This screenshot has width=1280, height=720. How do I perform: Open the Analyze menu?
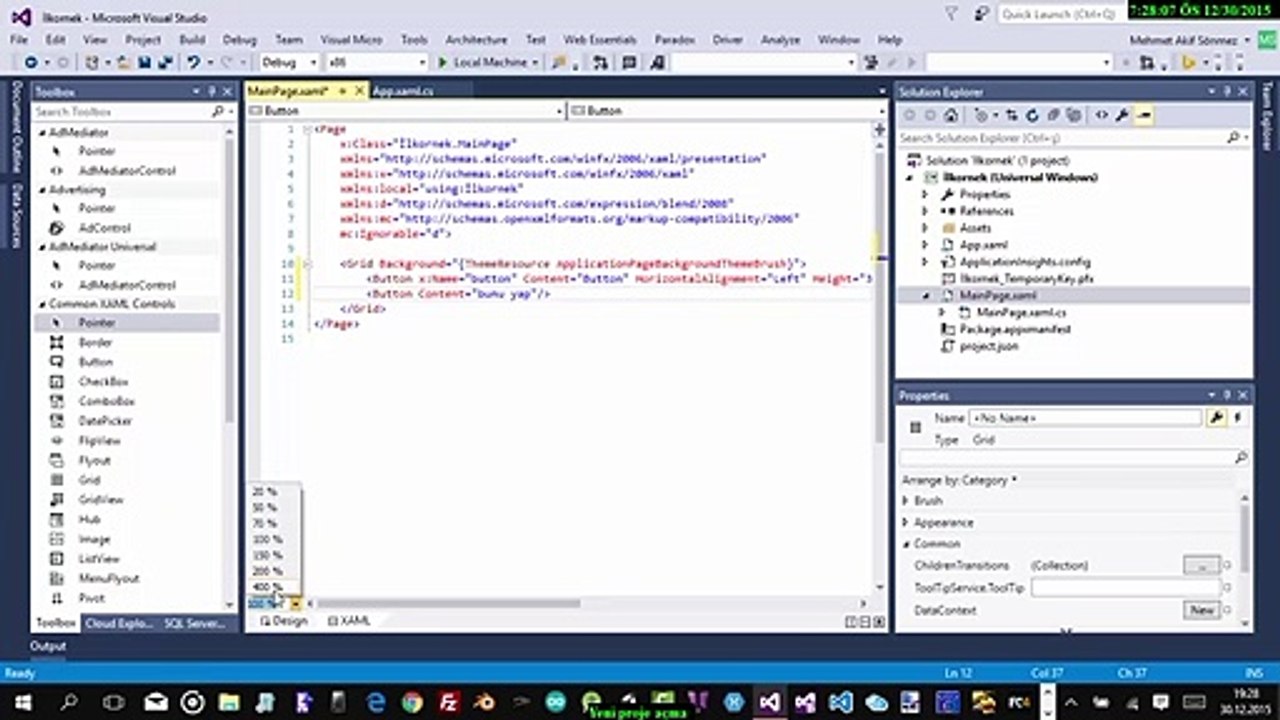[780, 40]
